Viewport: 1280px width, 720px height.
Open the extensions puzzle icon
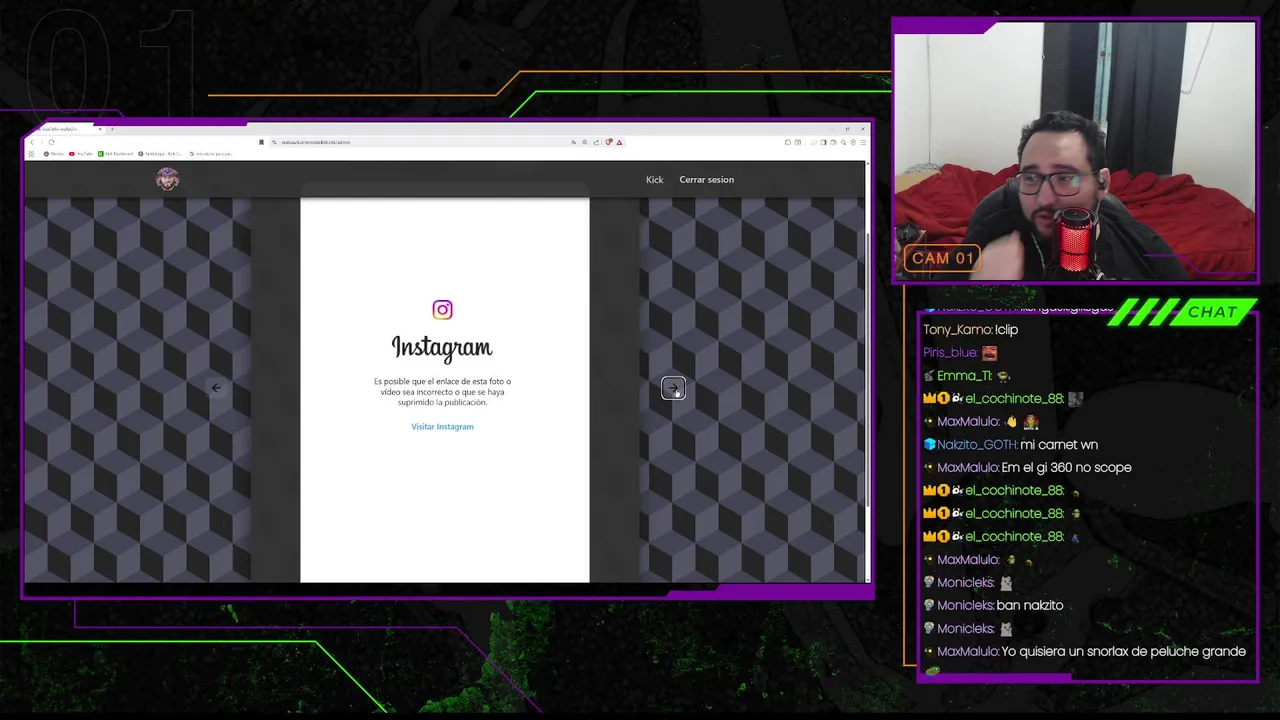[x=787, y=142]
